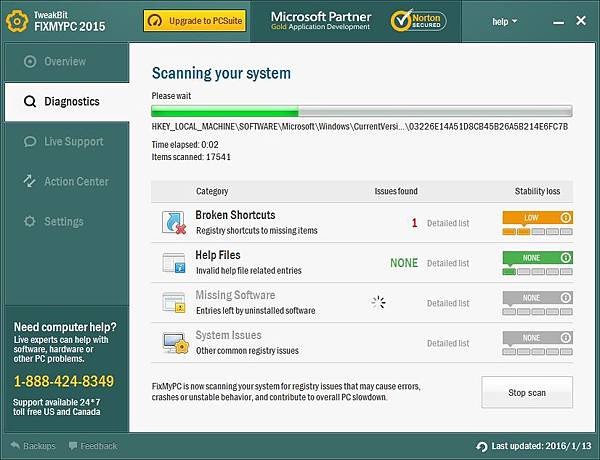Click the Feedback speech icon
The height and width of the screenshot is (460, 600).
click(73, 446)
